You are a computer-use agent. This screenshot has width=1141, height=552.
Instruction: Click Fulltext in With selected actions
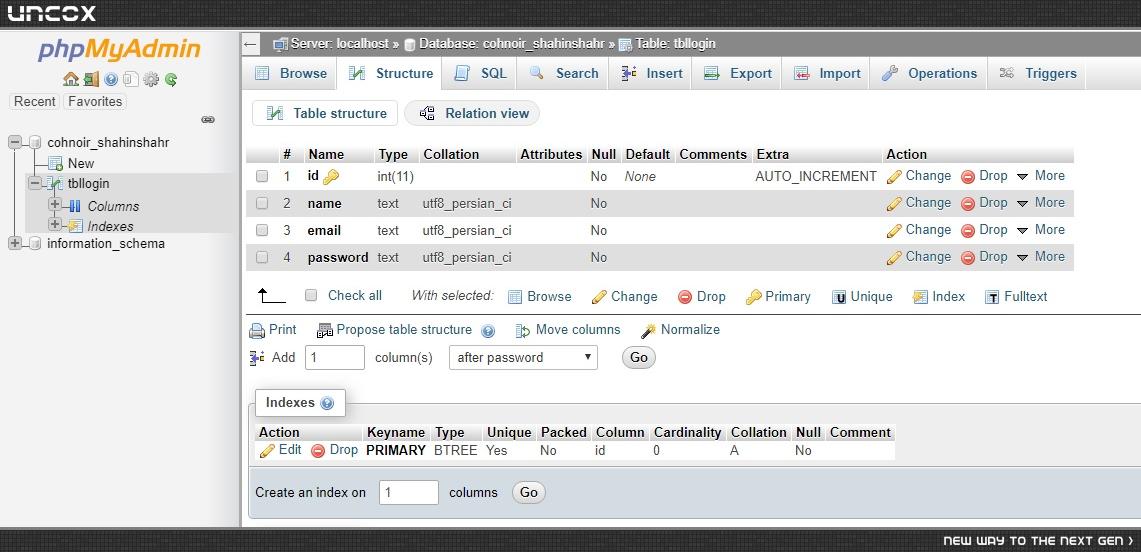click(1016, 297)
